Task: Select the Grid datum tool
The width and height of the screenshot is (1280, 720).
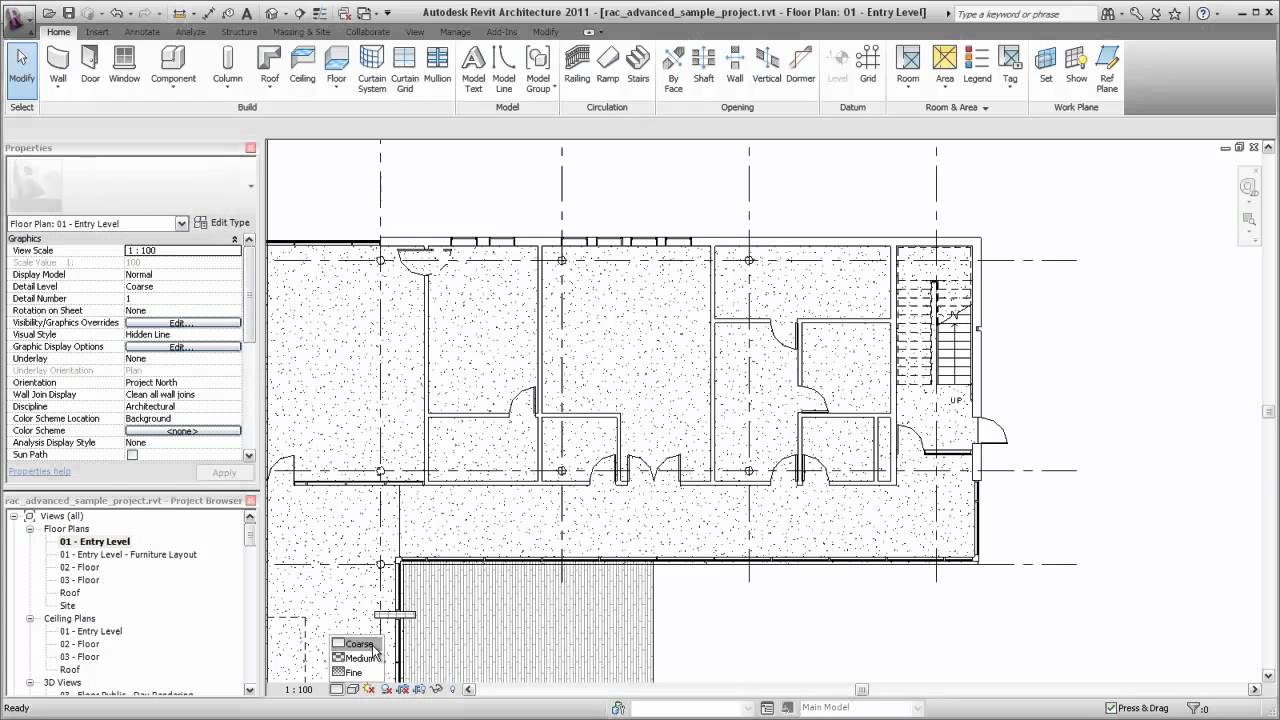Action: pyautogui.click(x=868, y=66)
